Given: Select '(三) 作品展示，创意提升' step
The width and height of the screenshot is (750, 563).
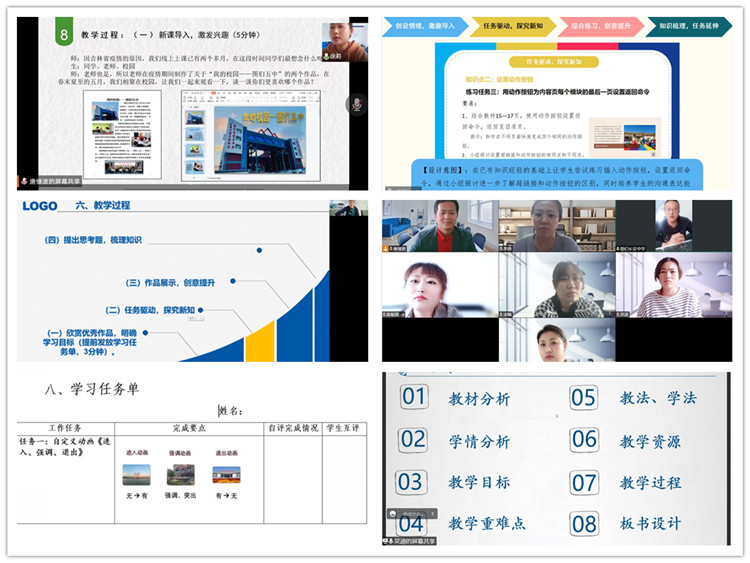Looking at the screenshot, I should (170, 283).
